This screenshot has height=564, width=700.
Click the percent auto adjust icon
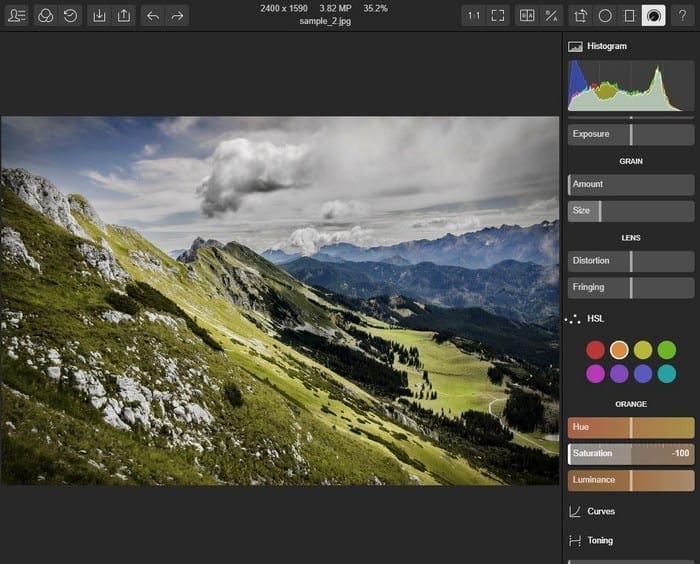tap(551, 16)
